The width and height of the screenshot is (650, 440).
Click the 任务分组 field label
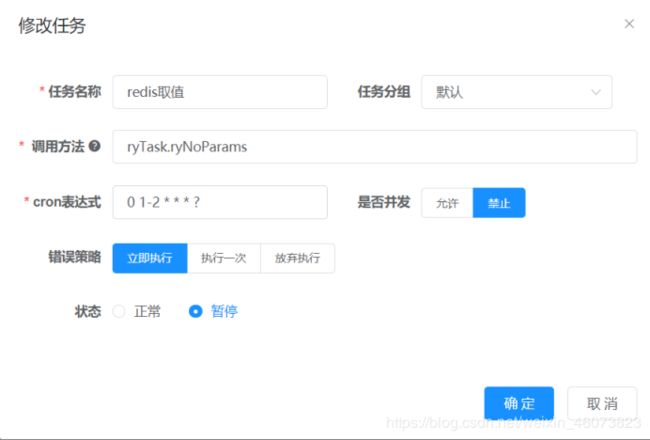(x=384, y=92)
